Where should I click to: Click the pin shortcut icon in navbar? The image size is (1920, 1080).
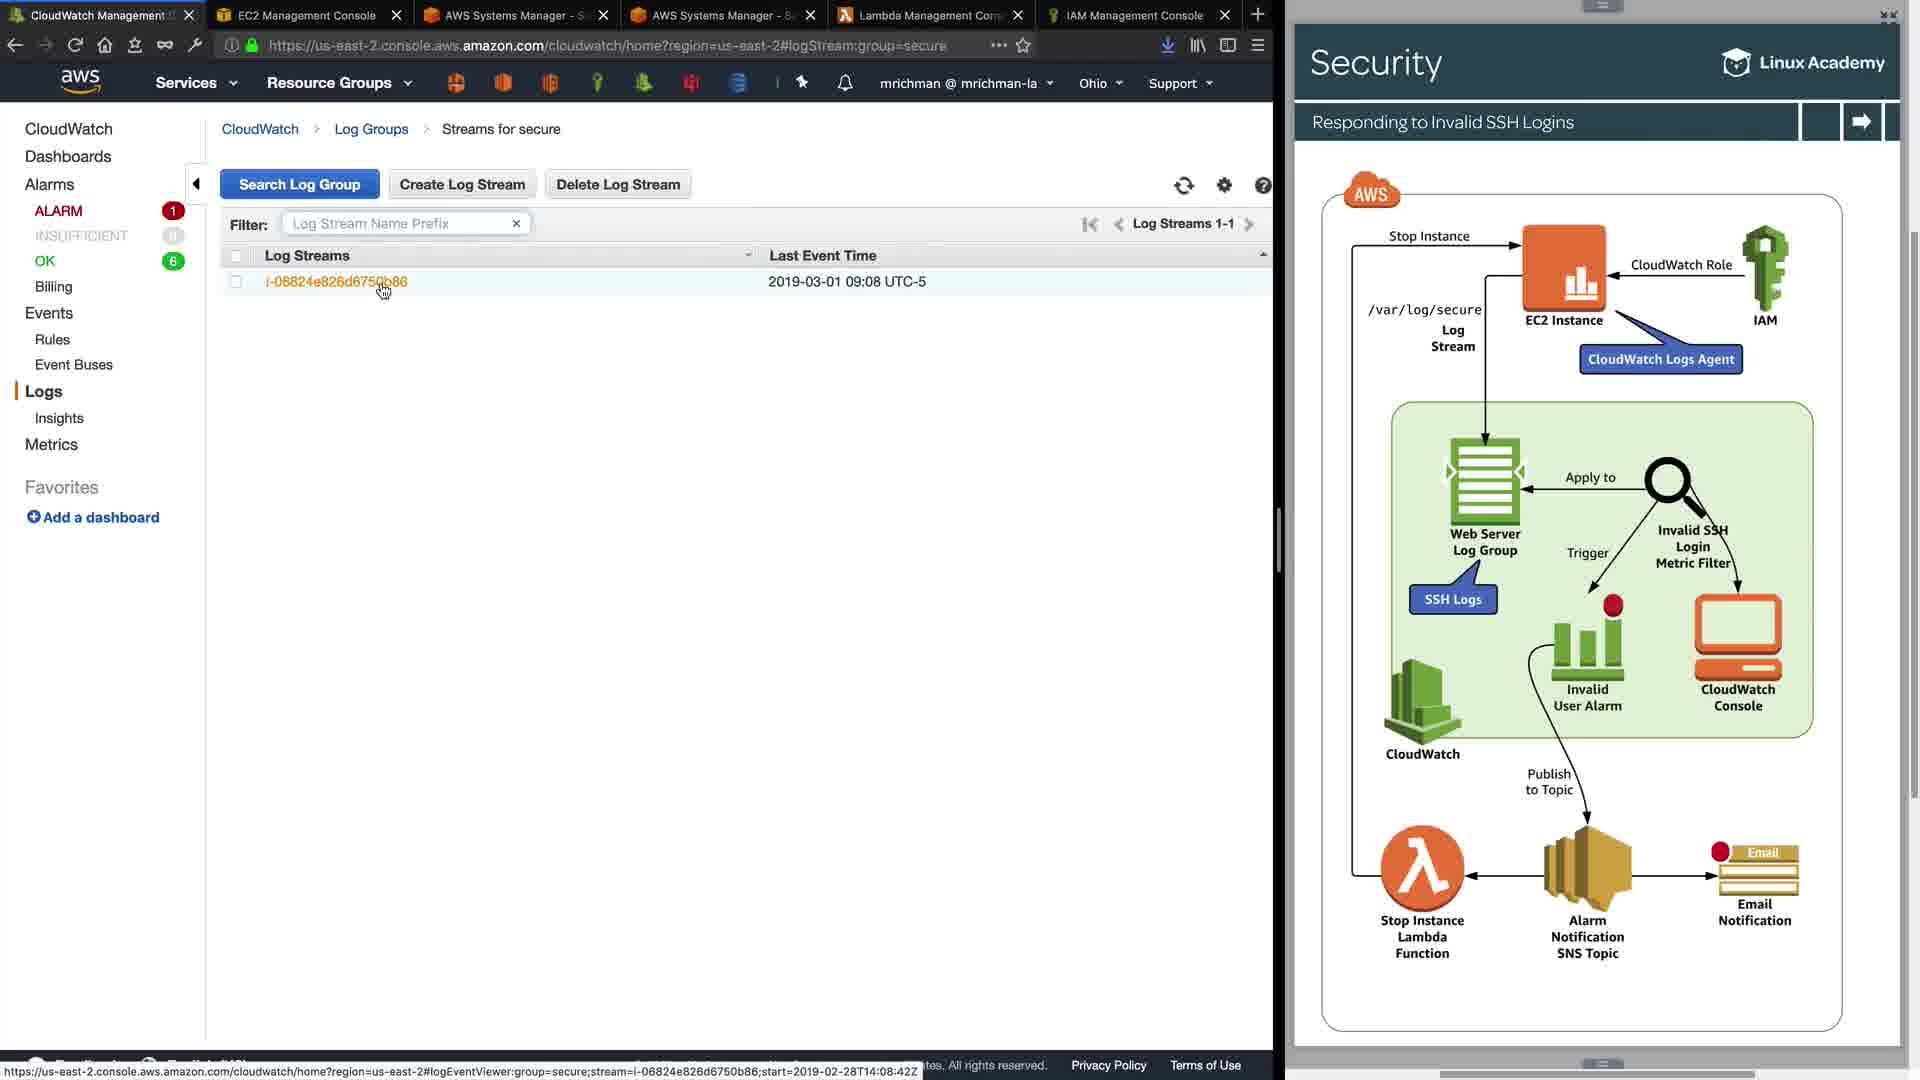tap(802, 83)
